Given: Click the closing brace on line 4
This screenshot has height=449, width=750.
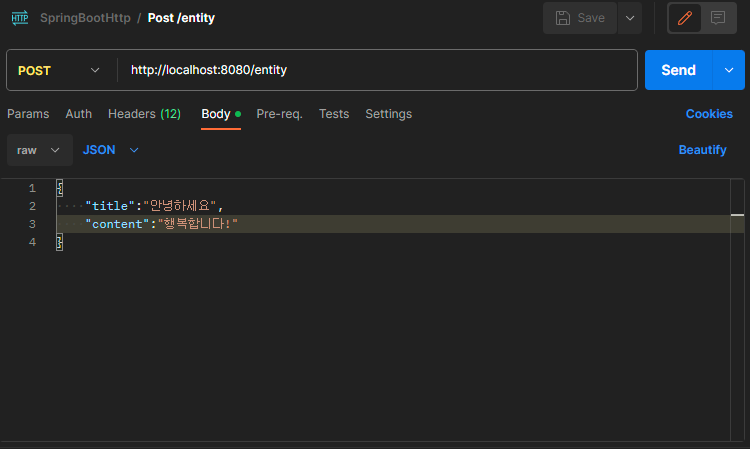Looking at the screenshot, I should click(x=59, y=242).
